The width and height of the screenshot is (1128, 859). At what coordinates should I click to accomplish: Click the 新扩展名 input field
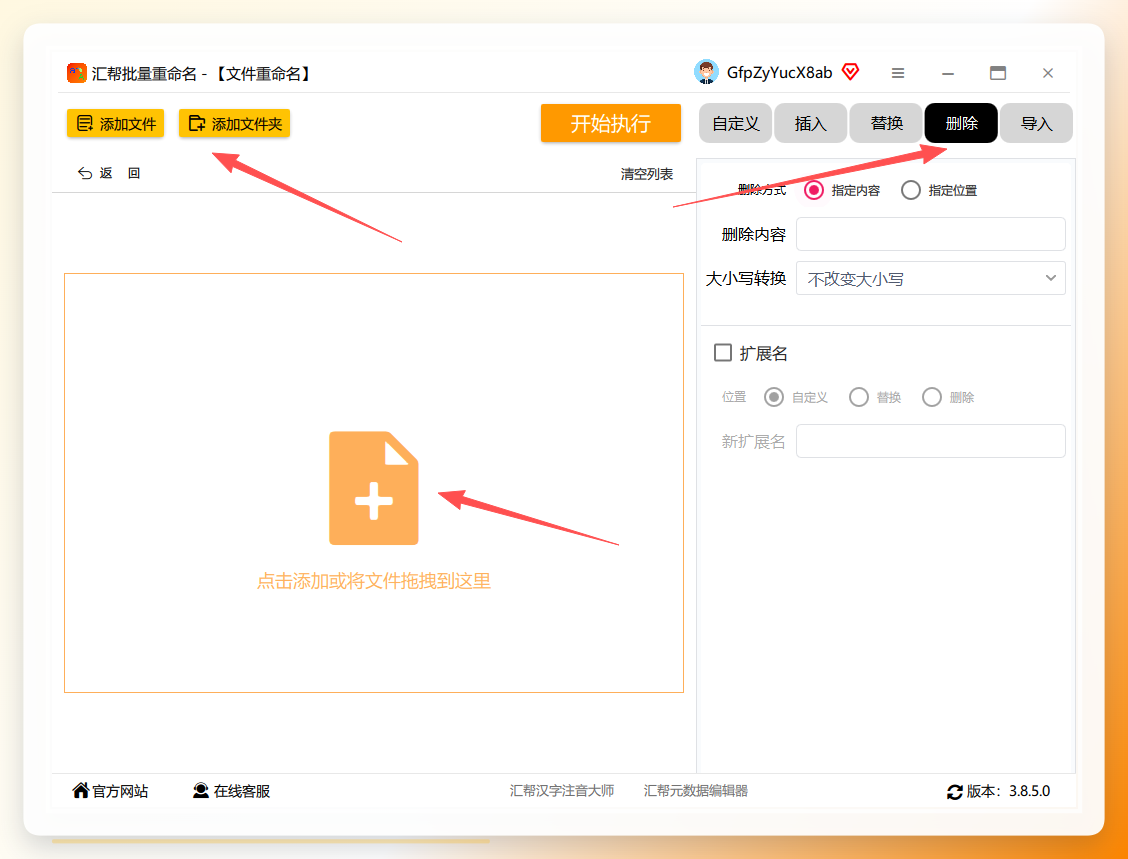pyautogui.click(x=930, y=441)
